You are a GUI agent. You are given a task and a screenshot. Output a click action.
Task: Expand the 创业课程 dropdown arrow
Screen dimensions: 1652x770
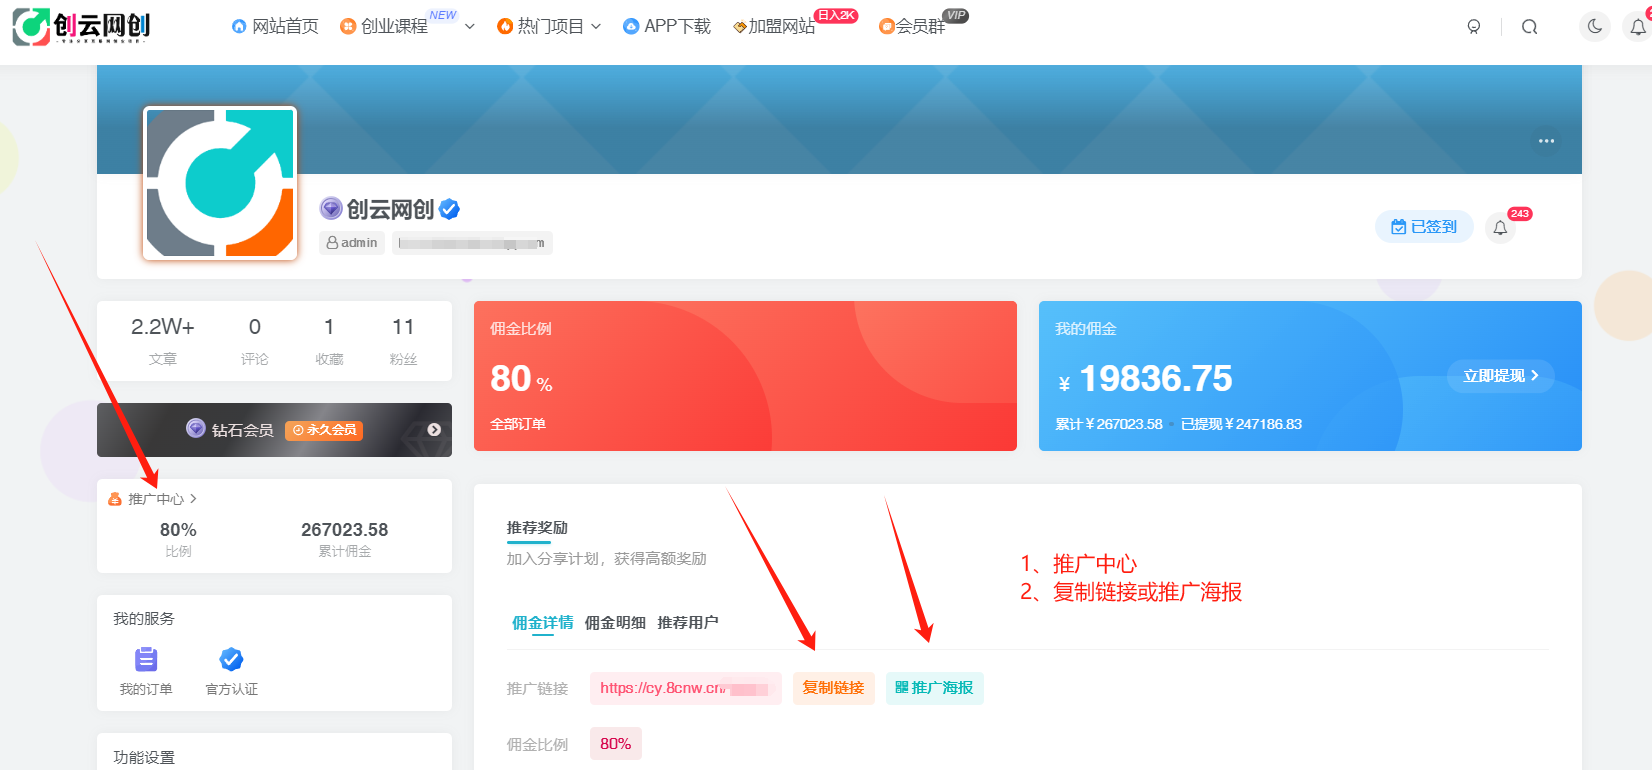click(470, 27)
